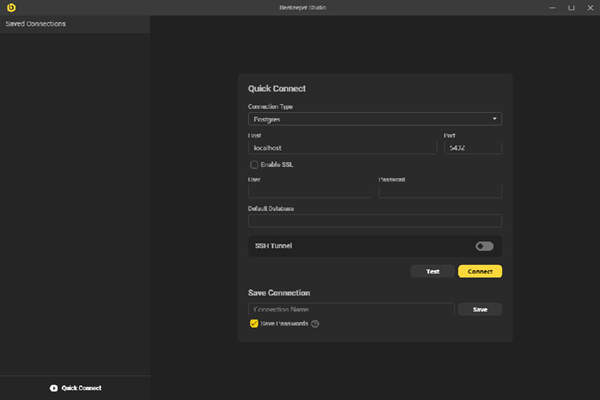Click into the Port field
The height and width of the screenshot is (400, 600).
click(x=472, y=147)
